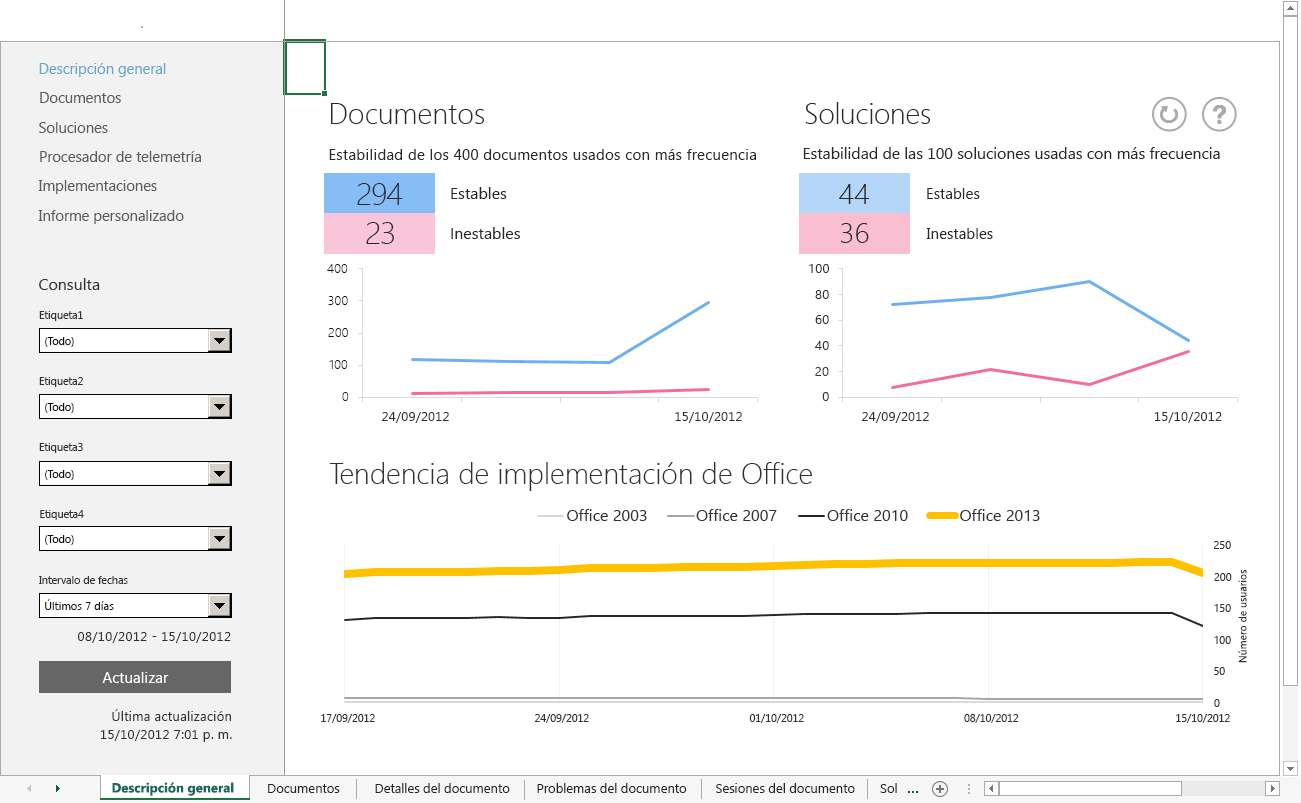Click the blue 294 stable documents tile
The height and width of the screenshot is (803, 1301).
pos(379,193)
